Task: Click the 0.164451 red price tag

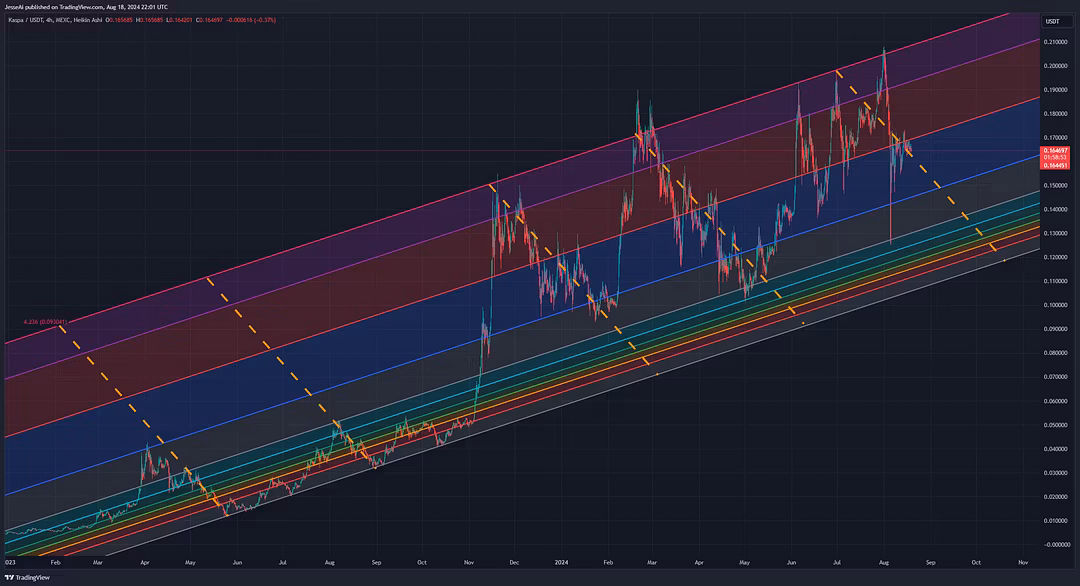Action: [x=1054, y=165]
